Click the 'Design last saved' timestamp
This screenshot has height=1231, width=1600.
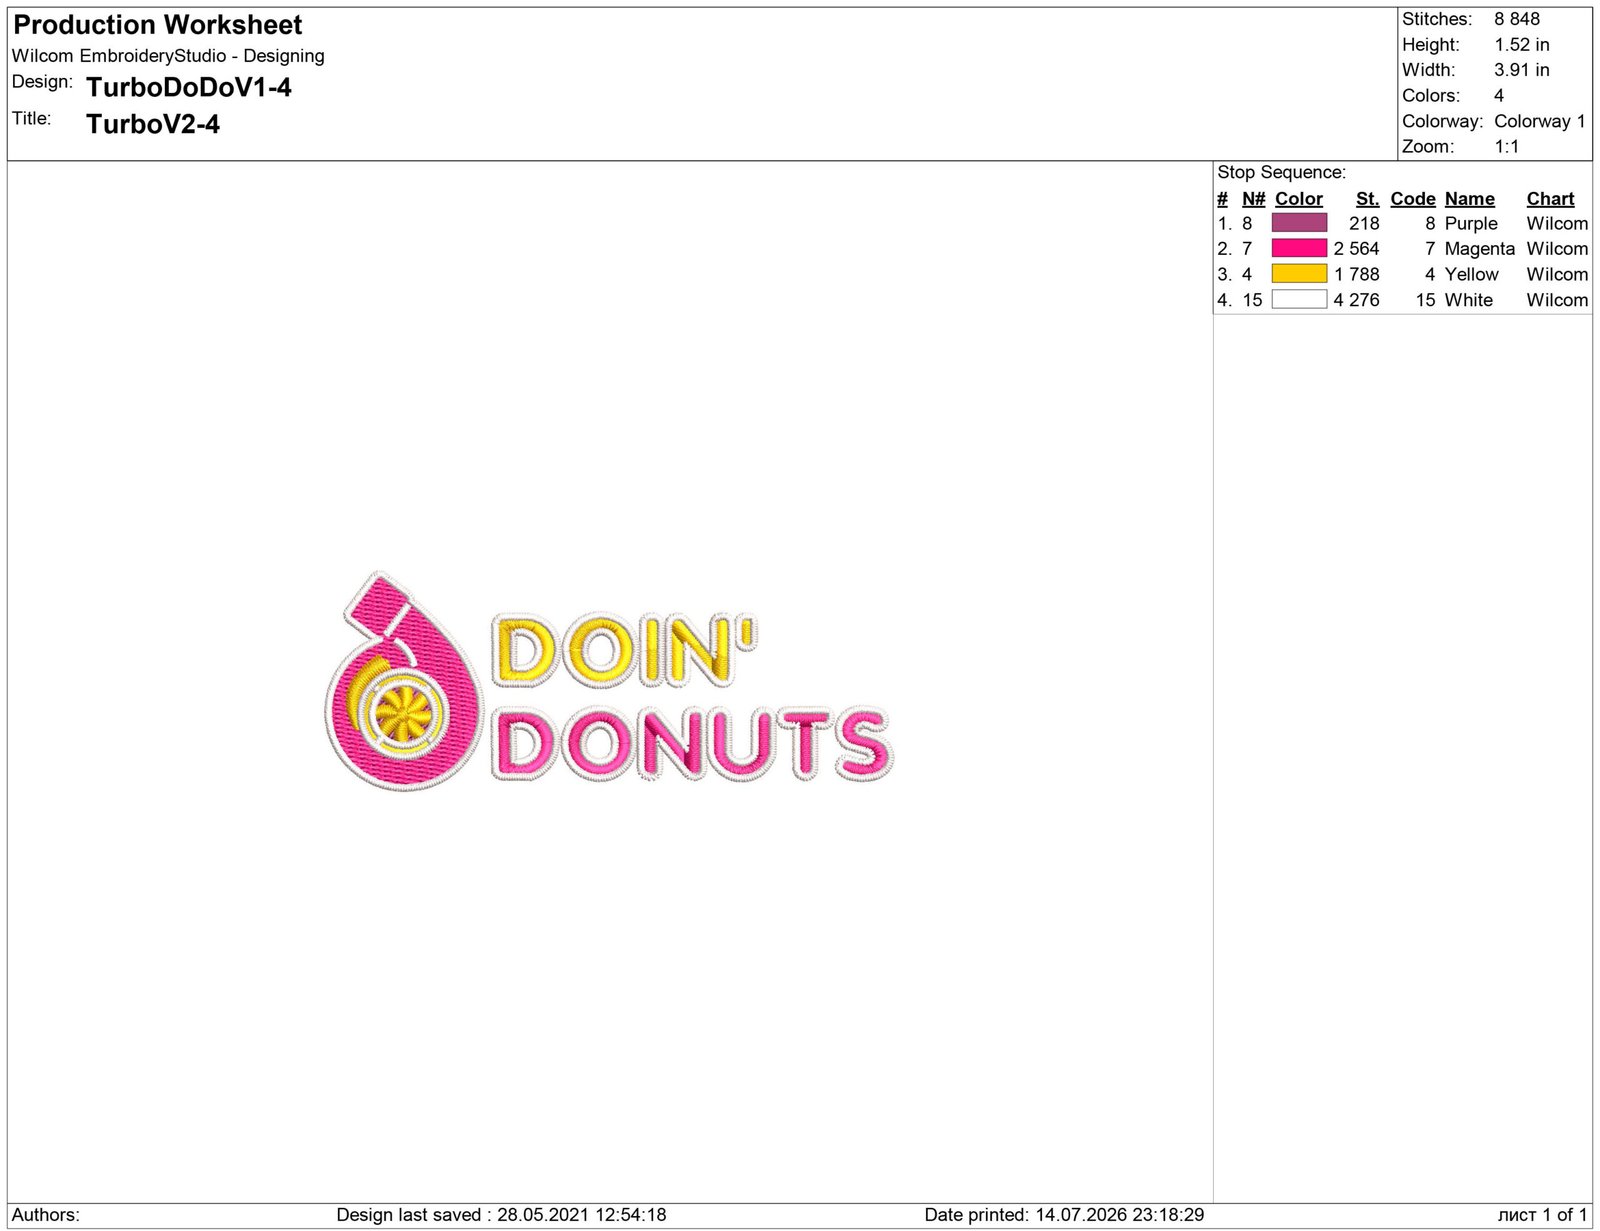[501, 1215]
